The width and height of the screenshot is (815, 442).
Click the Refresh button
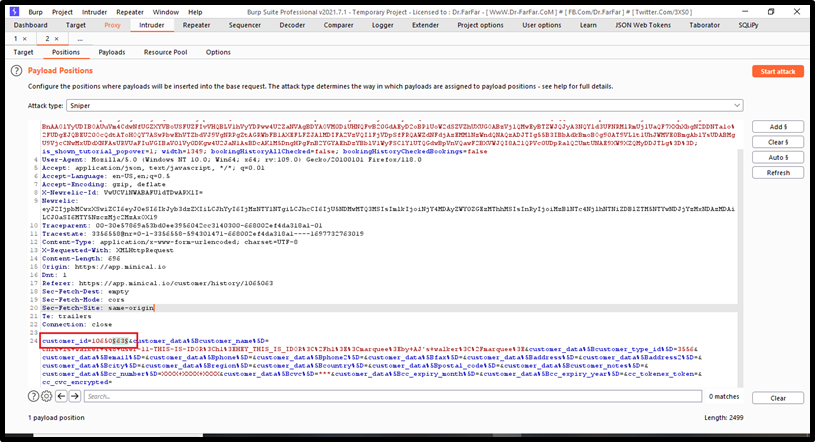778,173
